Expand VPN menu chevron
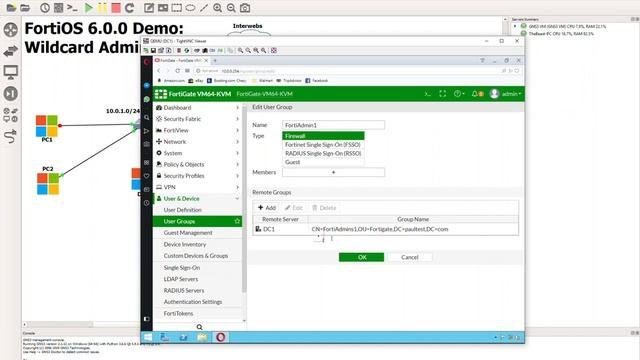This screenshot has height=360, width=640. [x=237, y=187]
